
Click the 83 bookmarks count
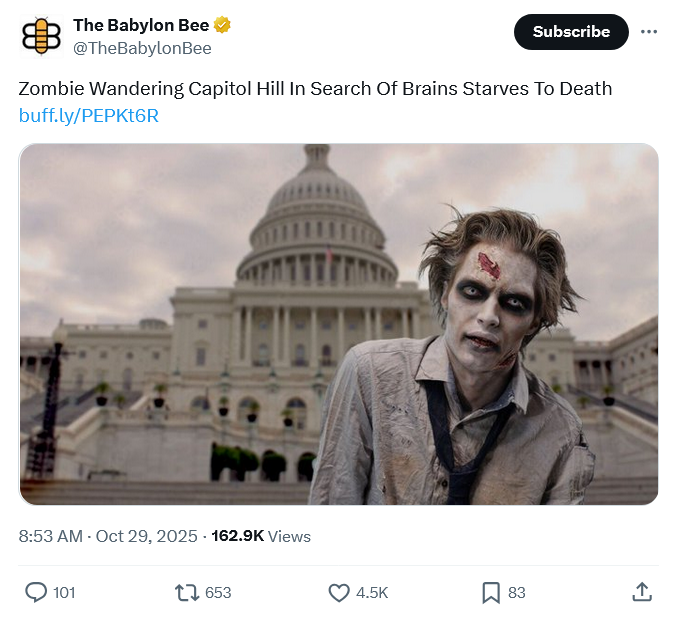pyautogui.click(x=517, y=593)
